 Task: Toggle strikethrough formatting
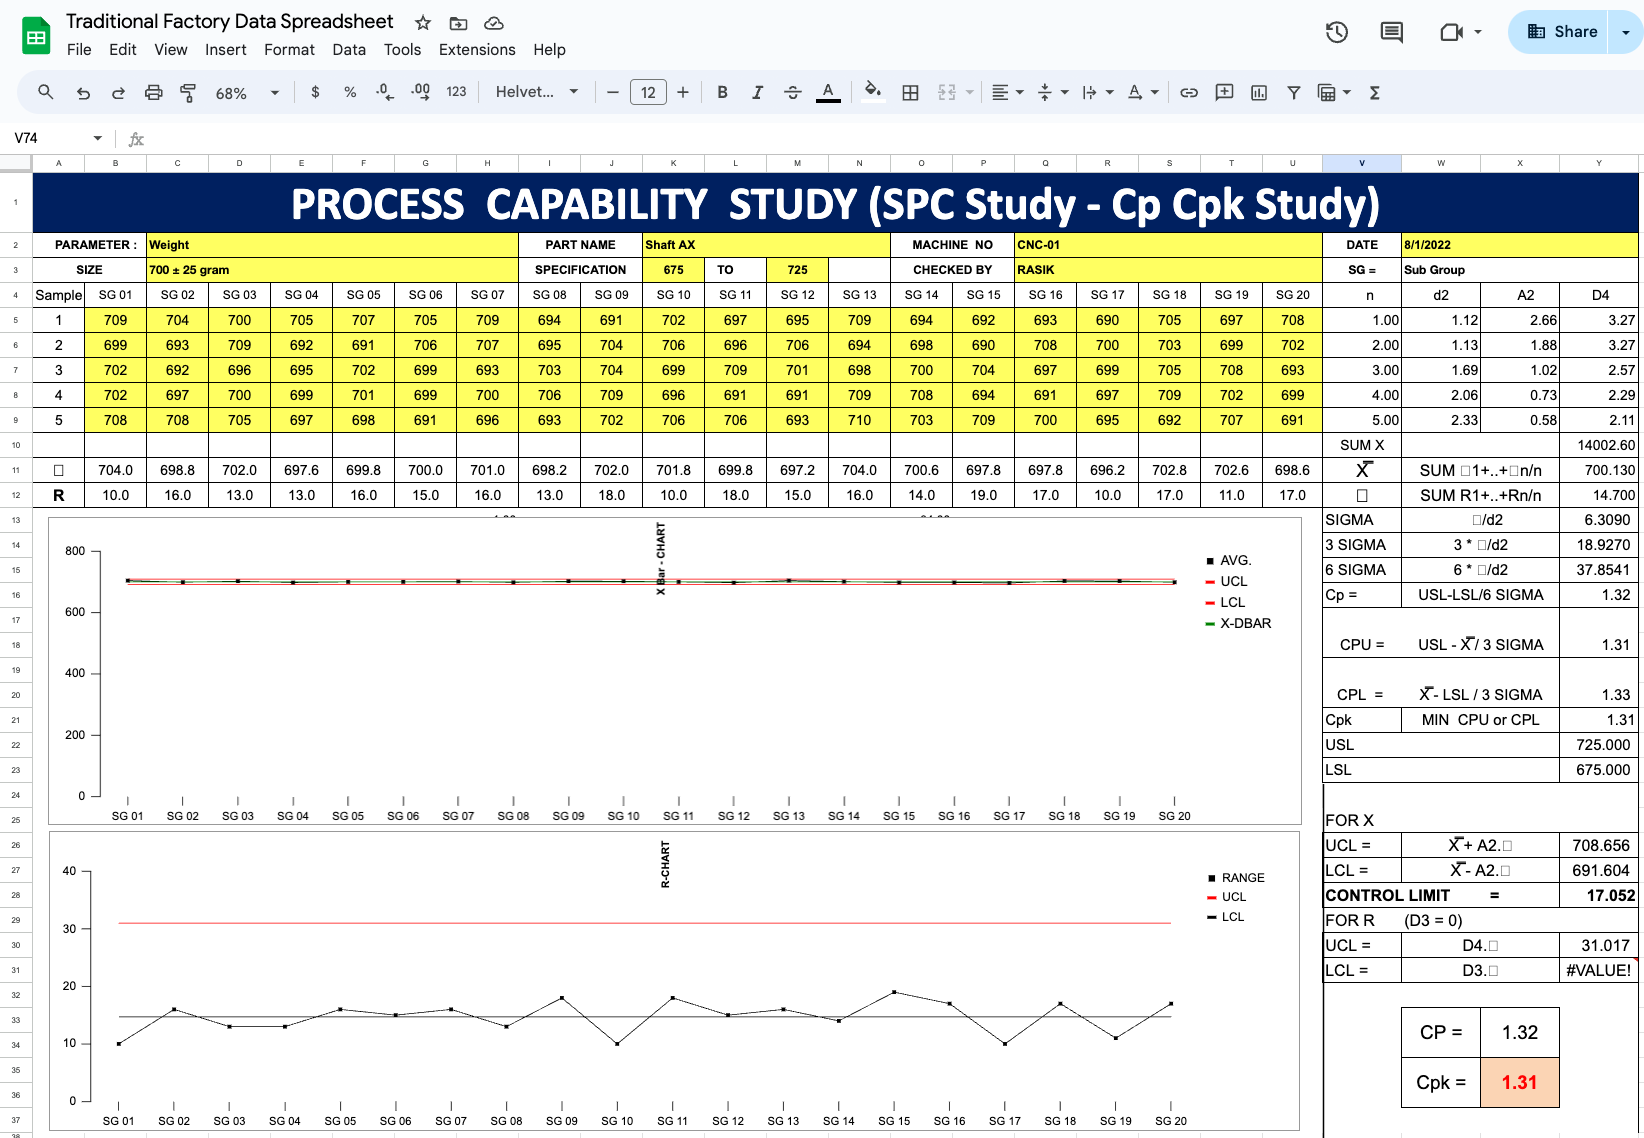pyautogui.click(x=792, y=93)
